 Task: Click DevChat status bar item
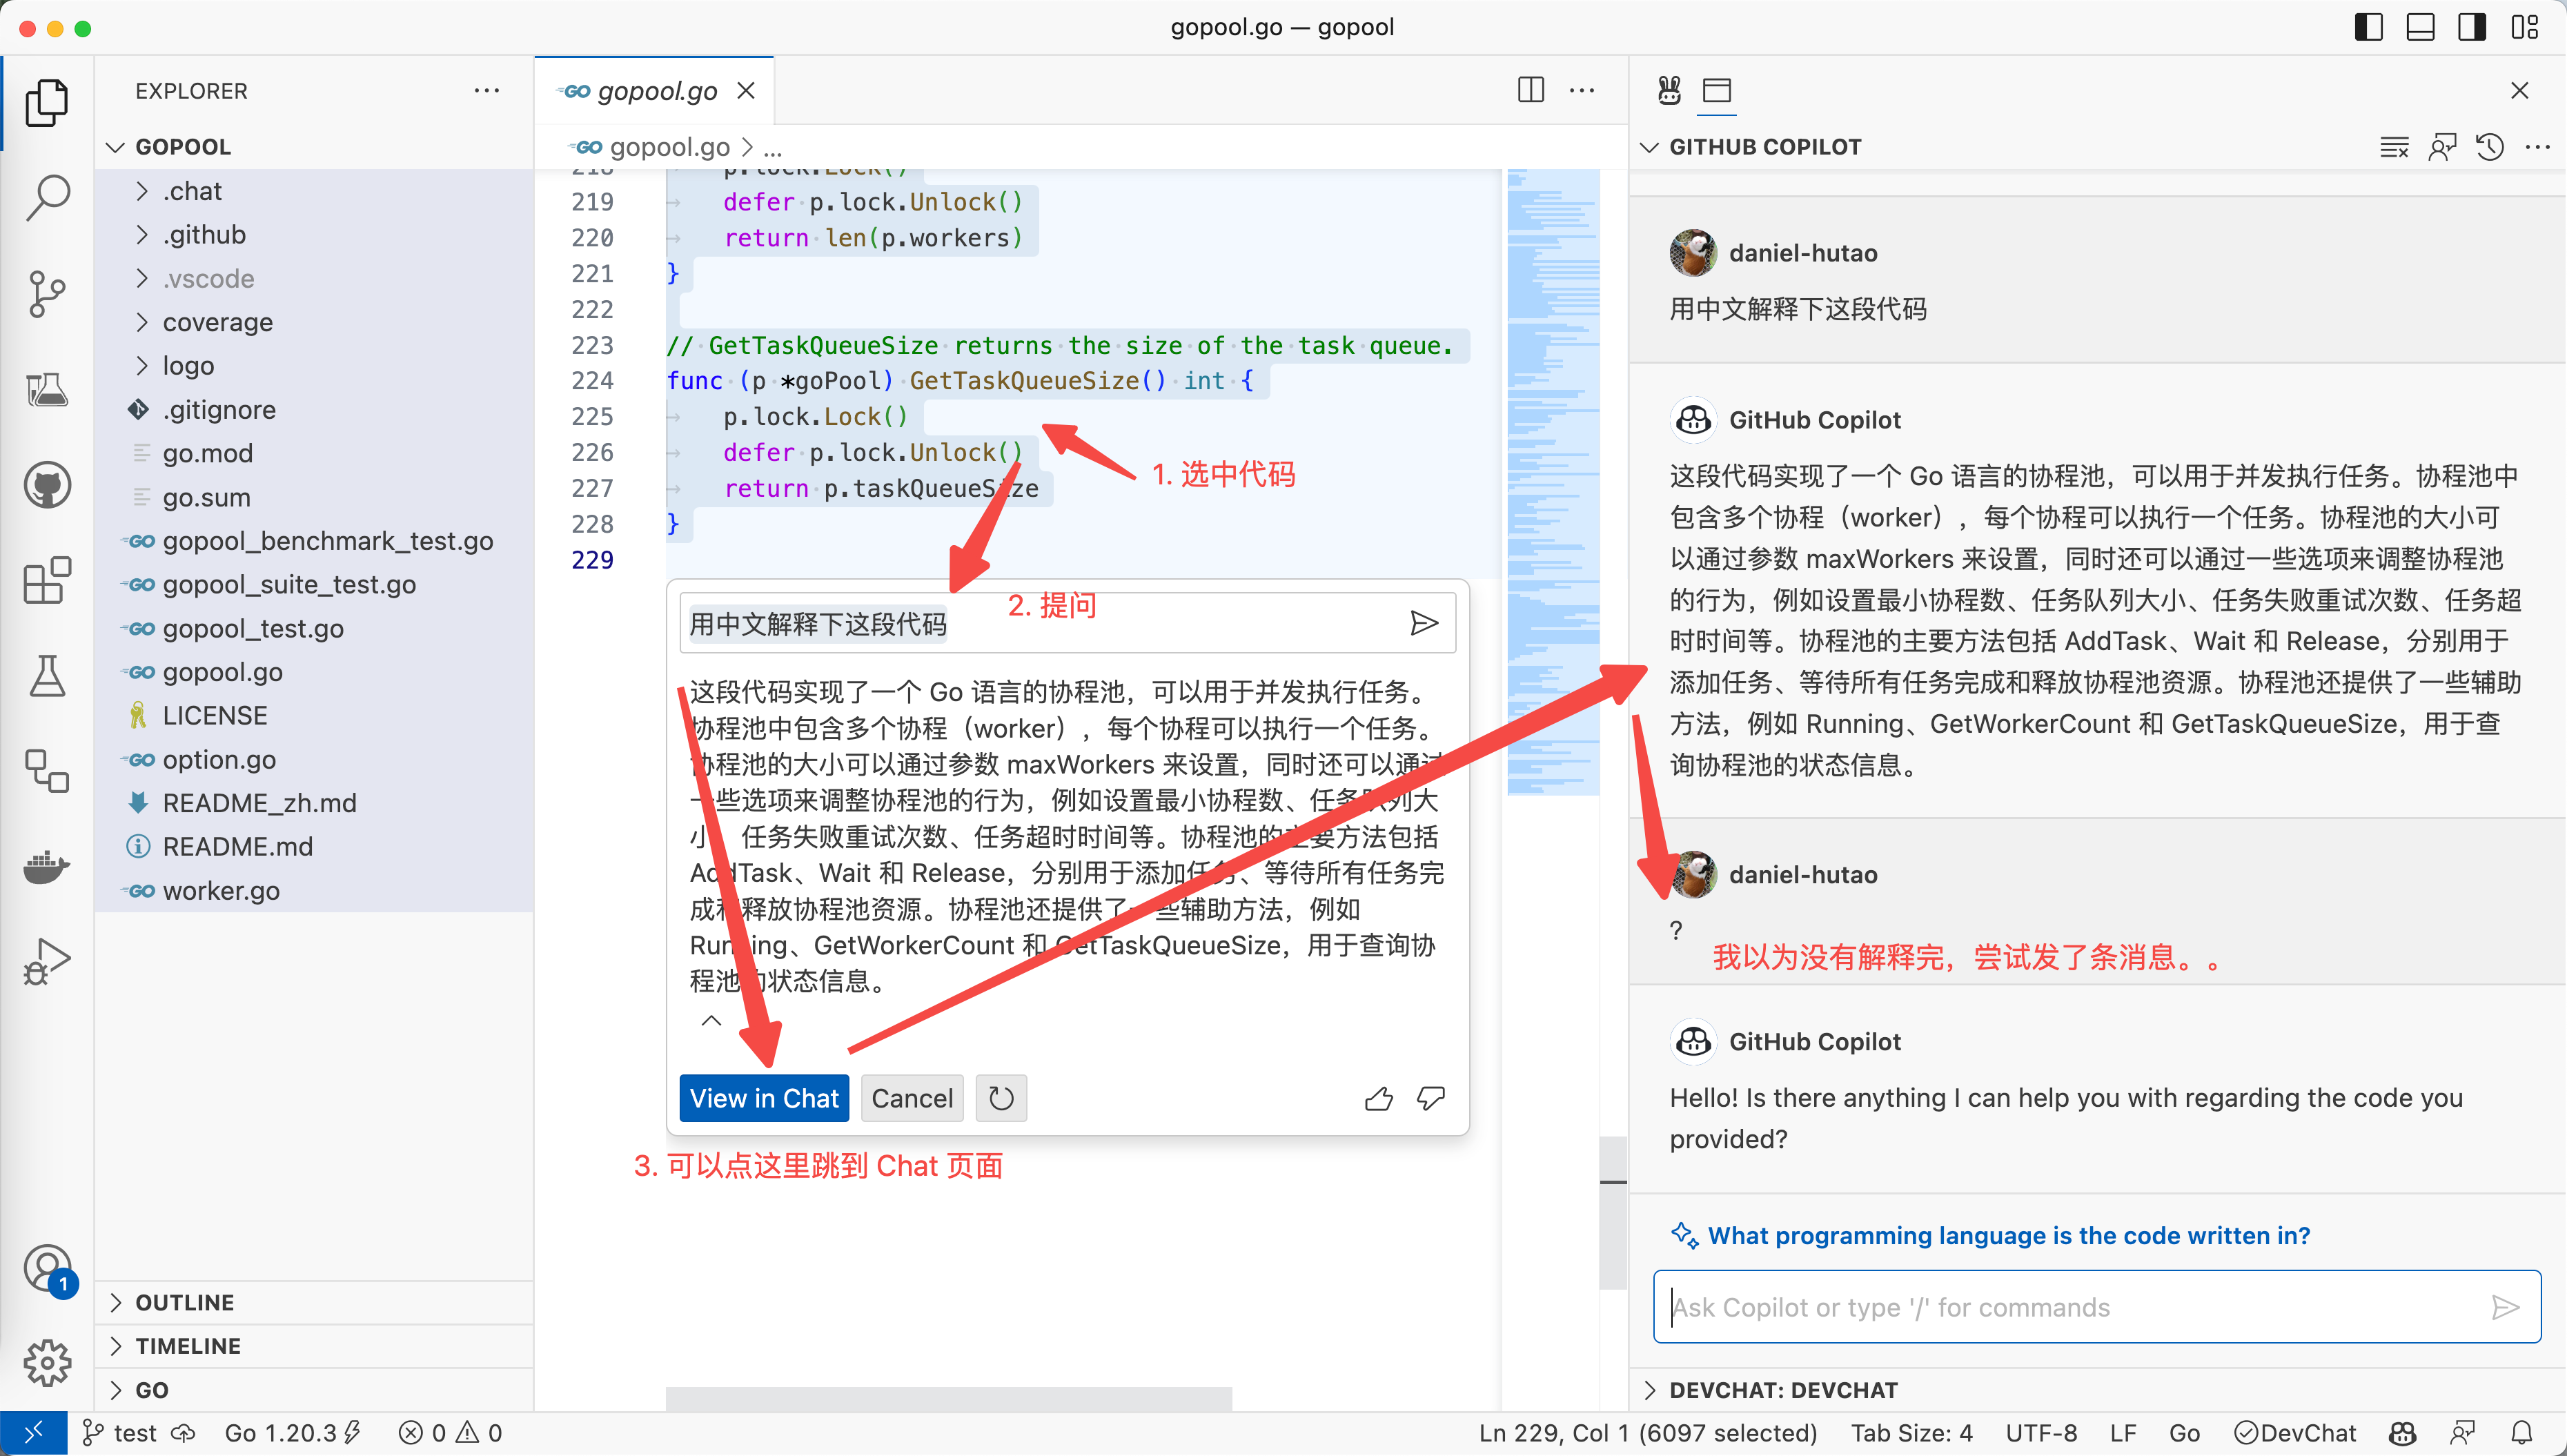pos(2295,1433)
